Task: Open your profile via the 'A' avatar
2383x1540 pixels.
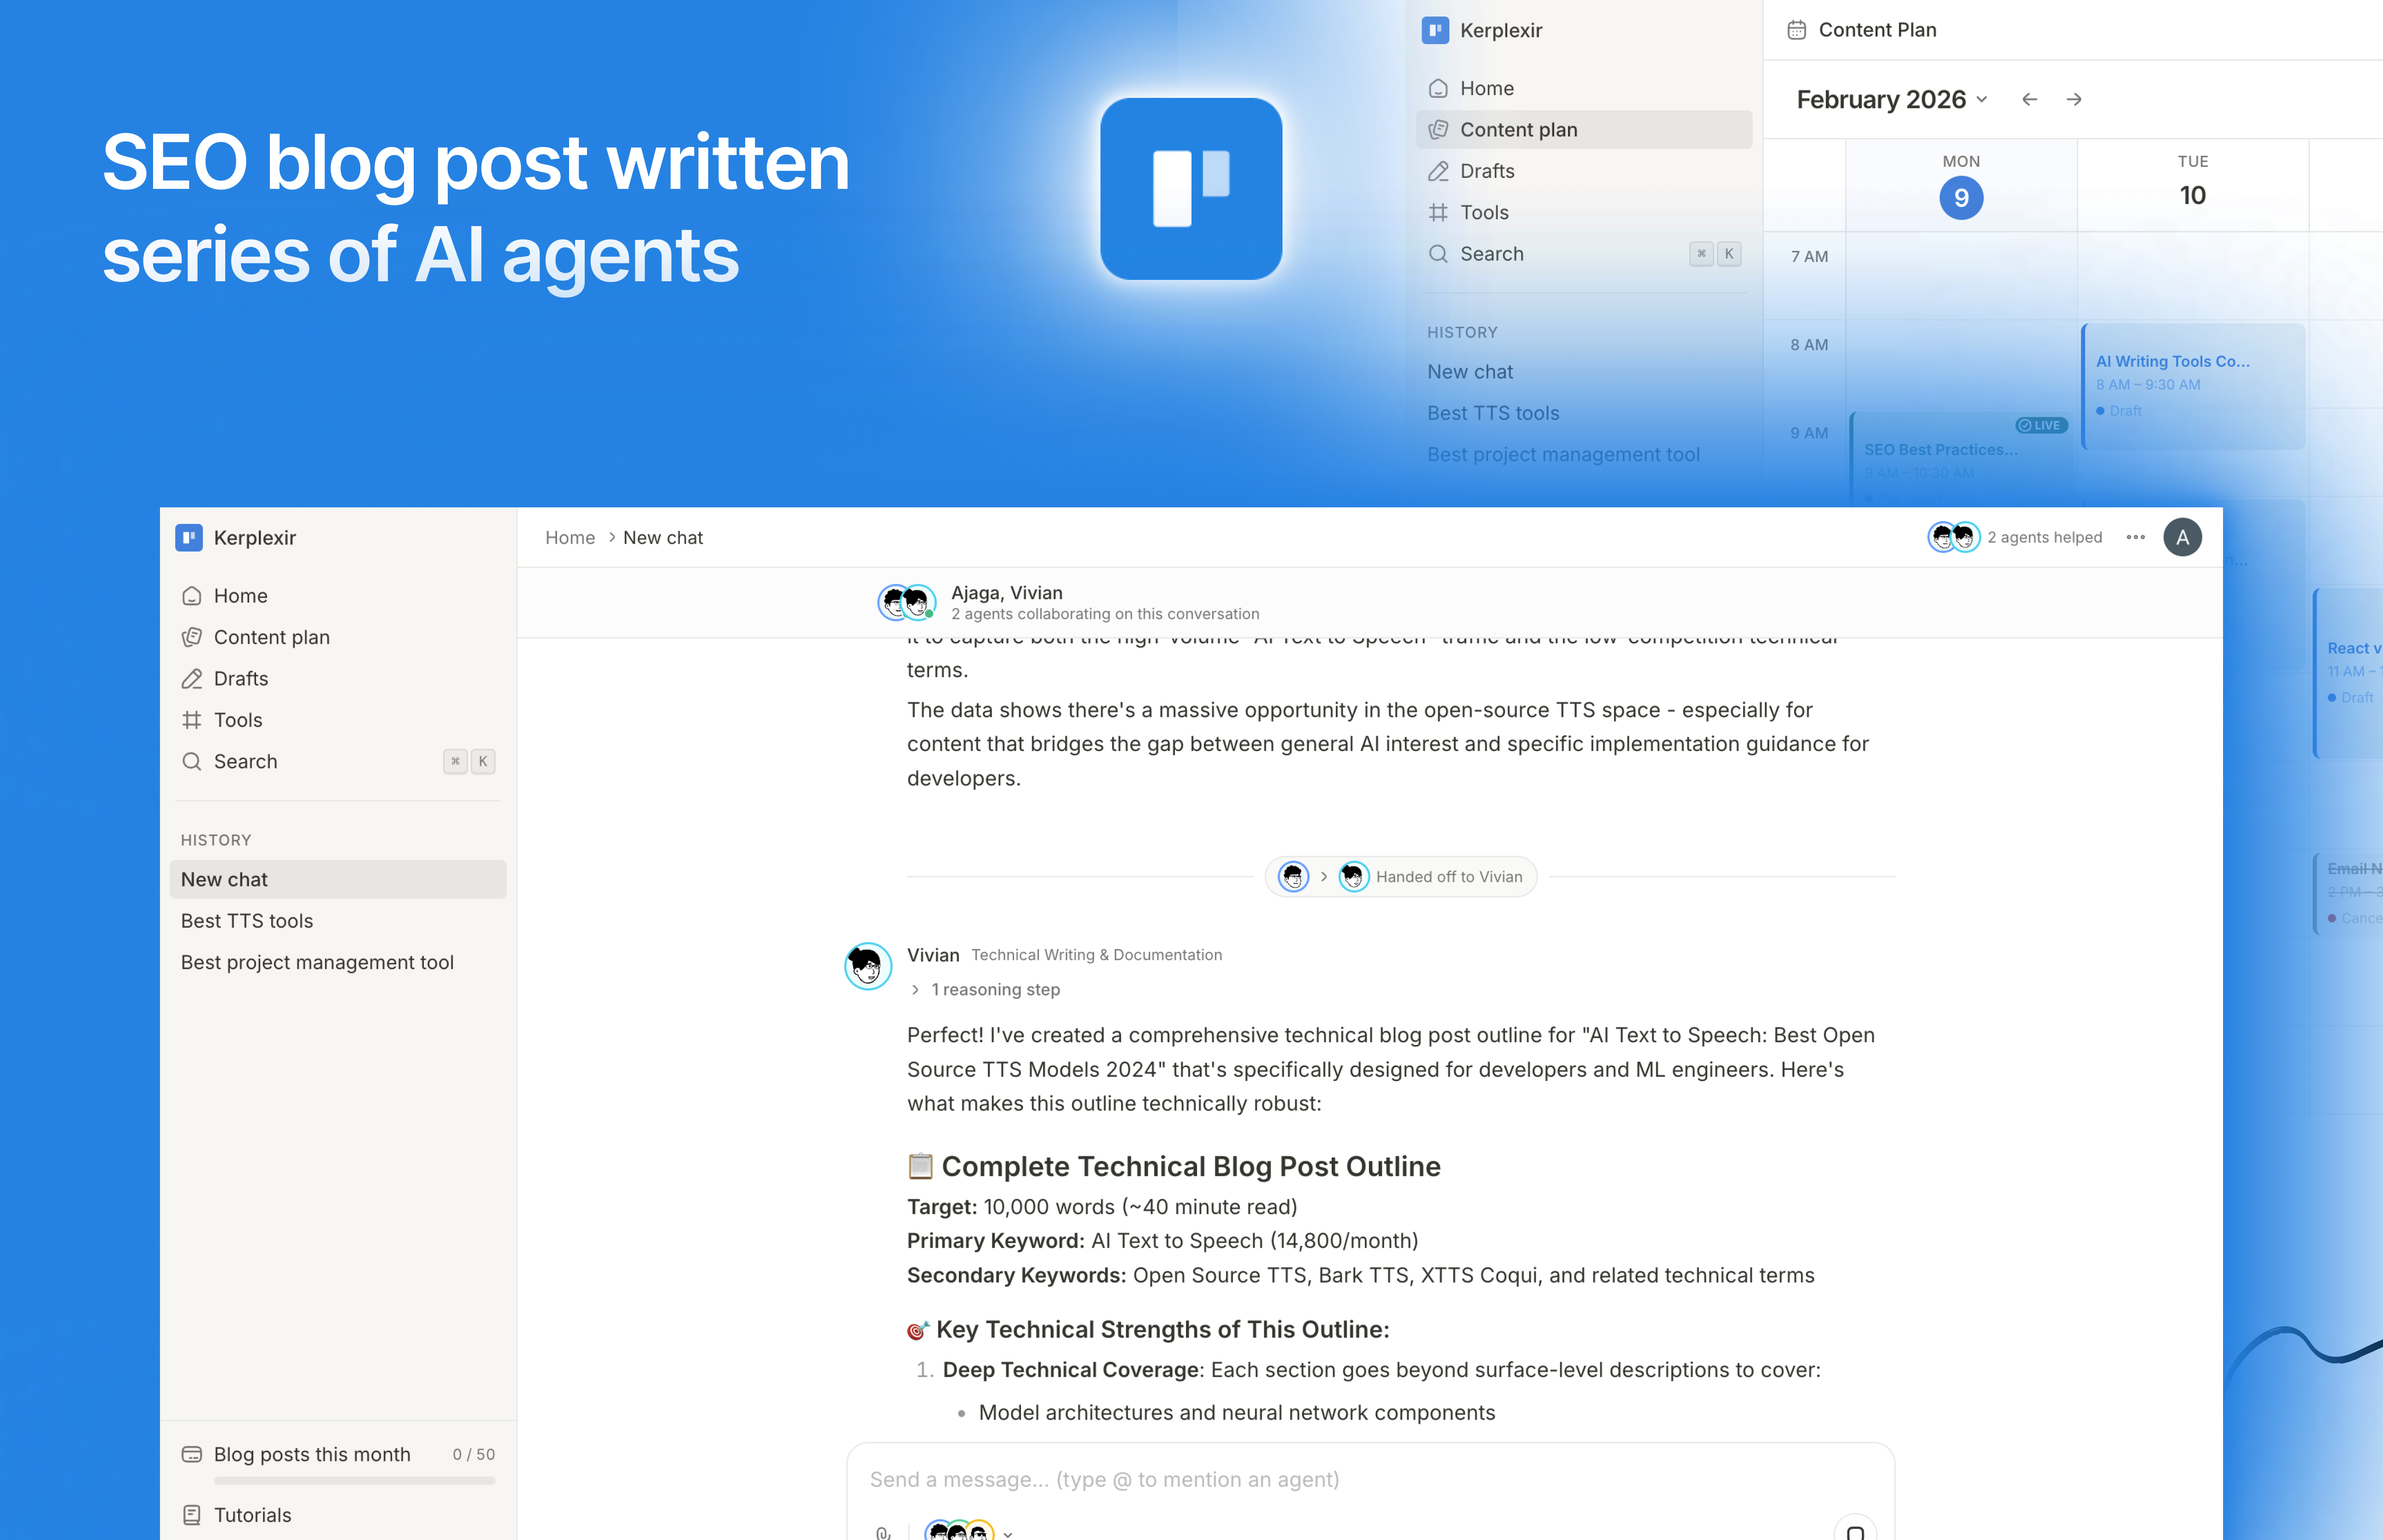Action: 2183,537
